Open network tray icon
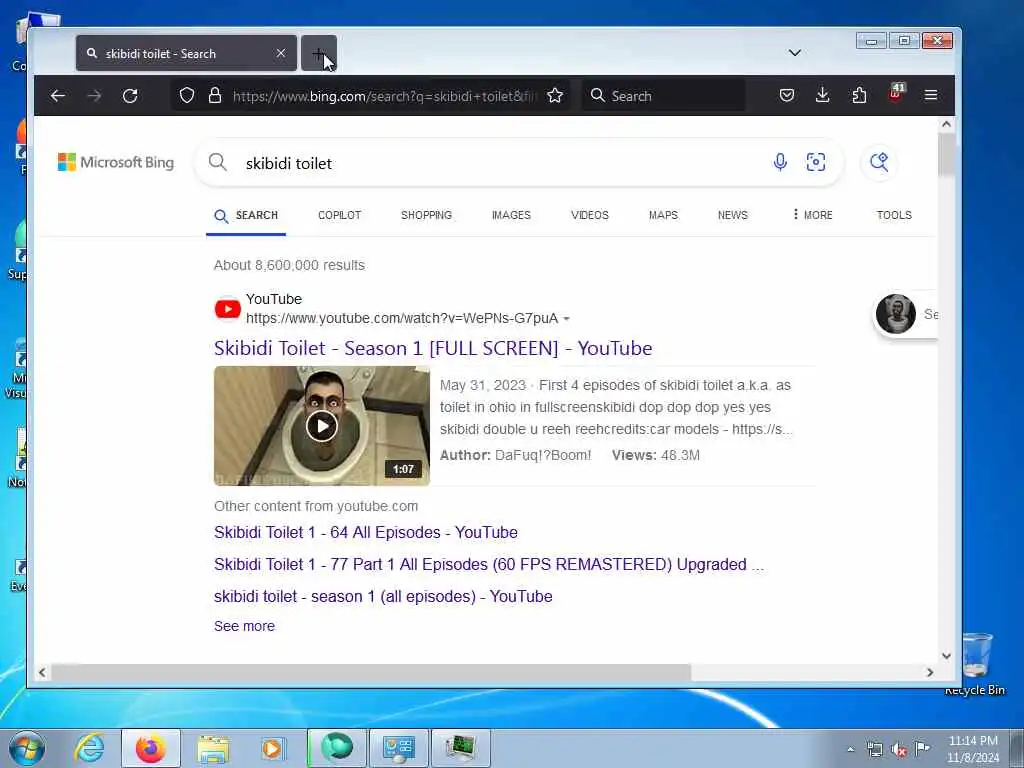1024x768 pixels. click(875, 749)
